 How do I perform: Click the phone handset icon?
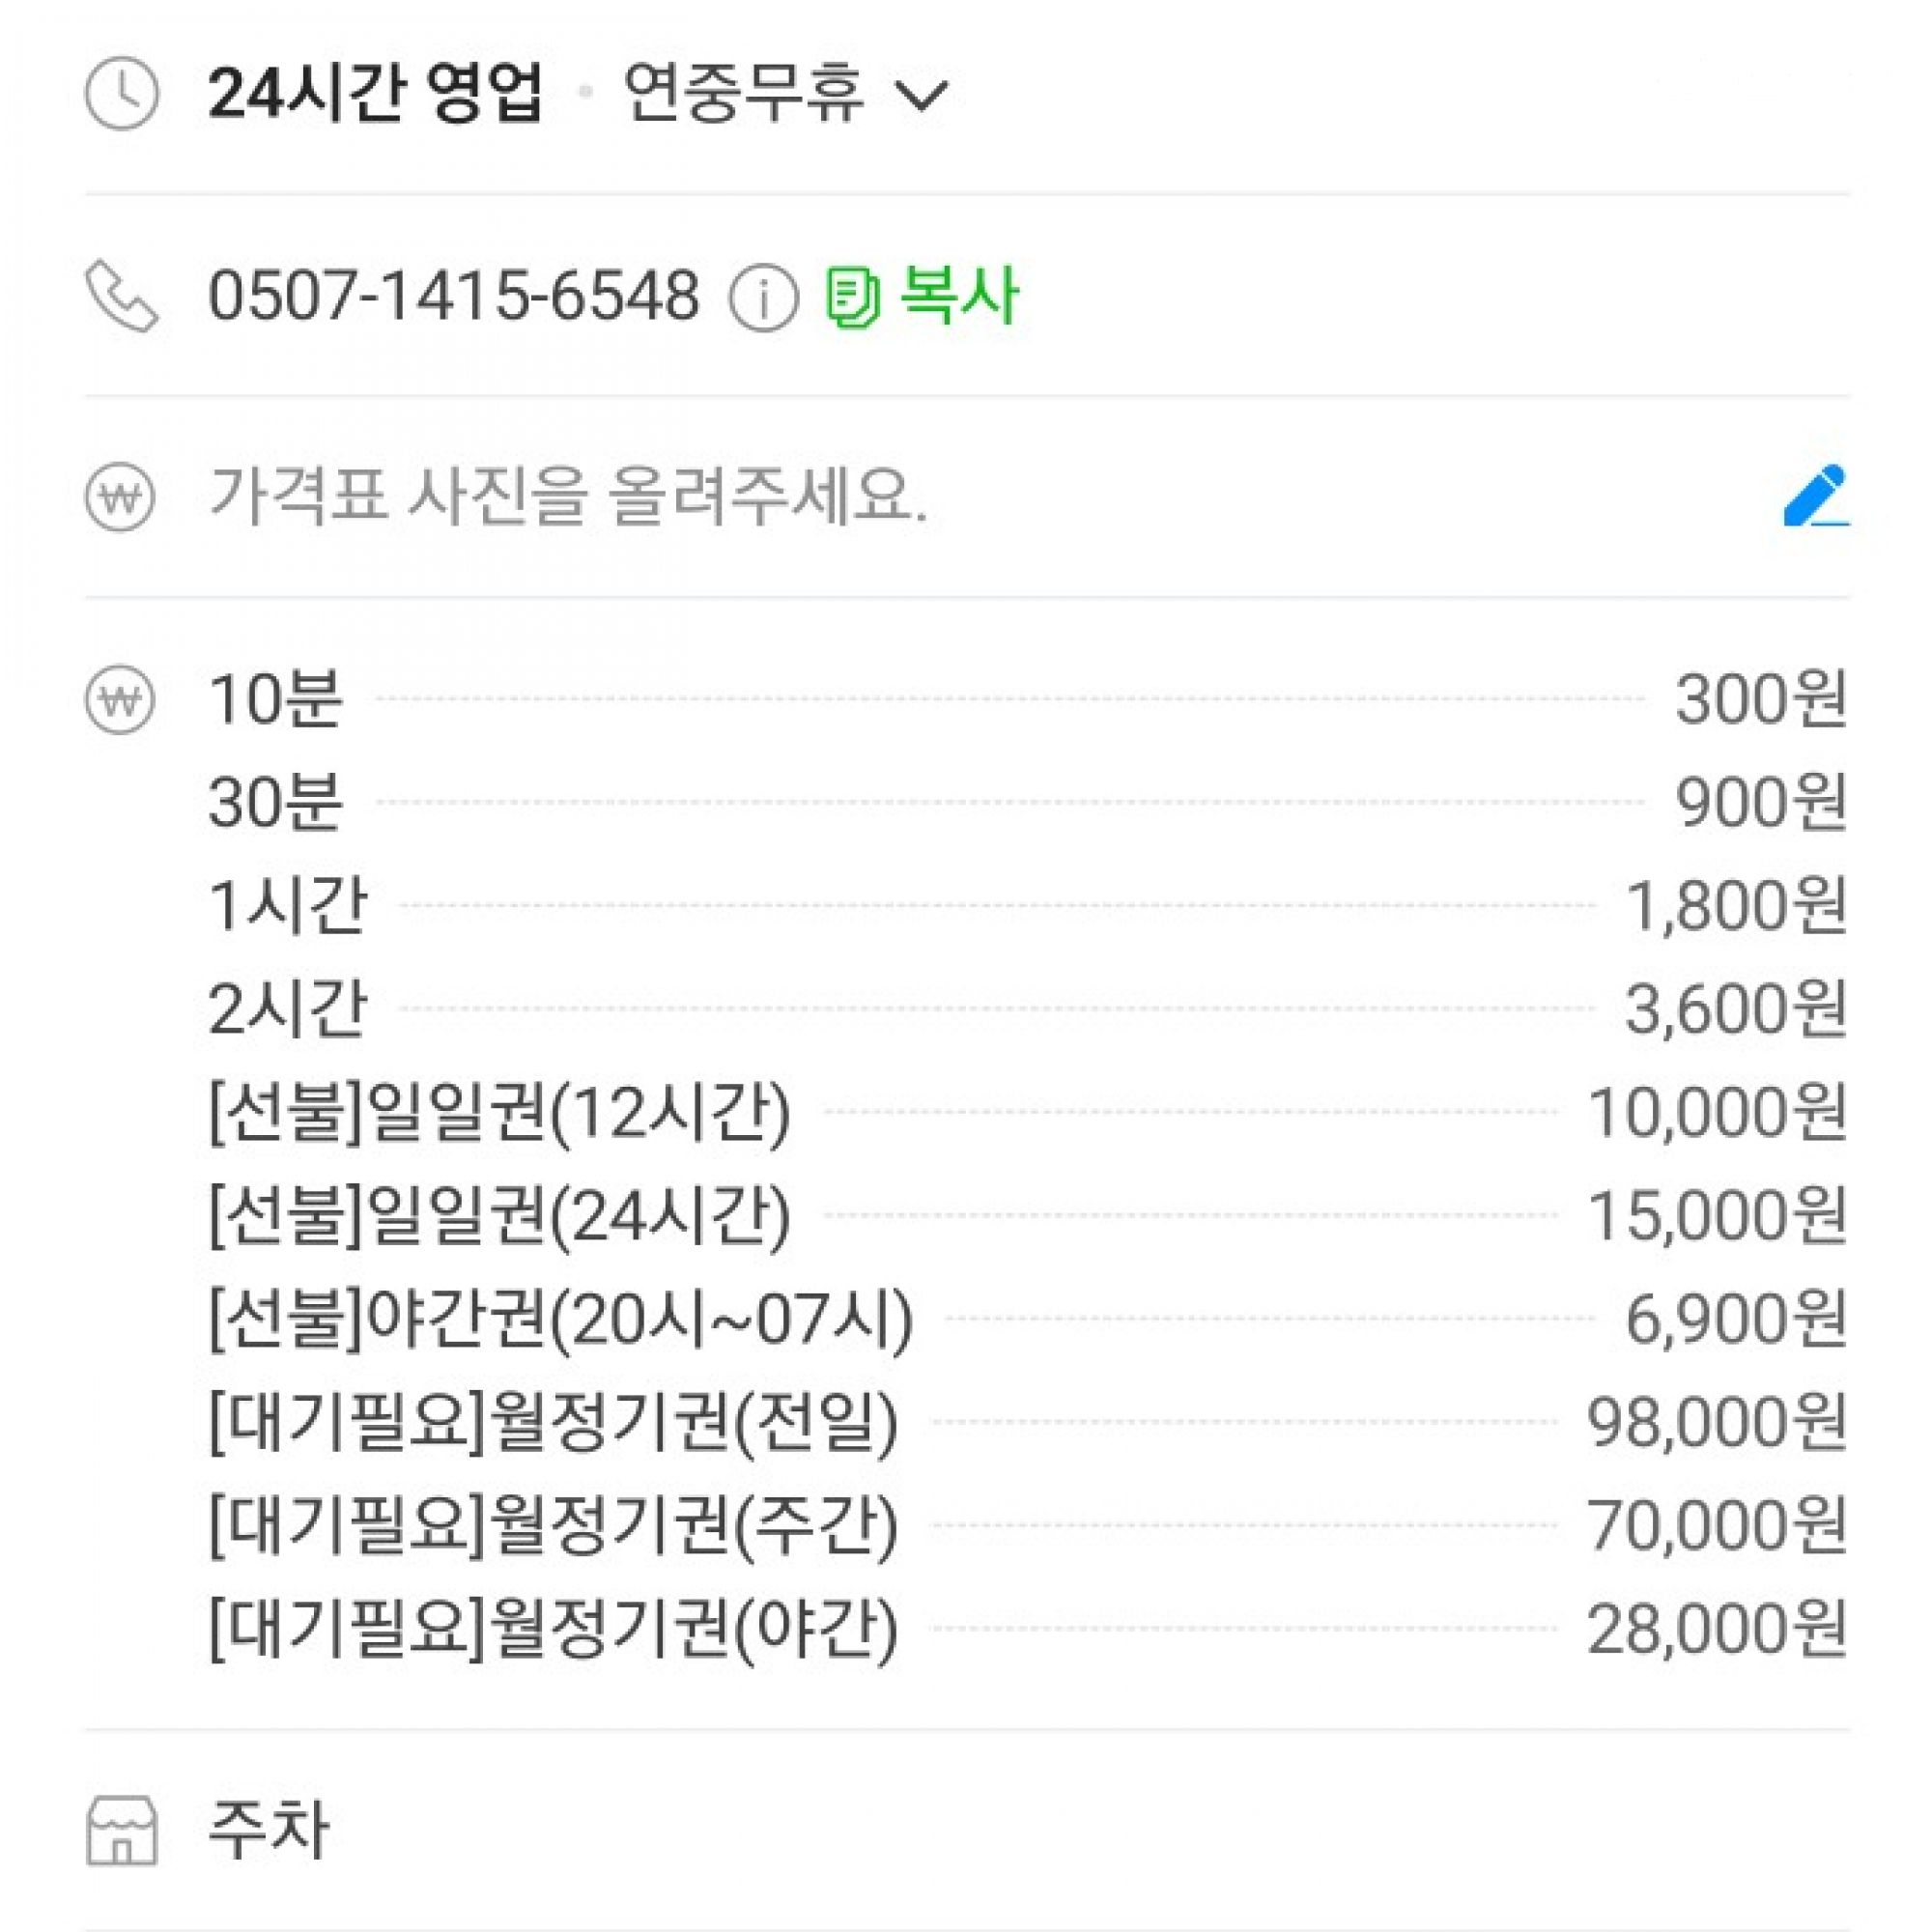pyautogui.click(x=121, y=296)
